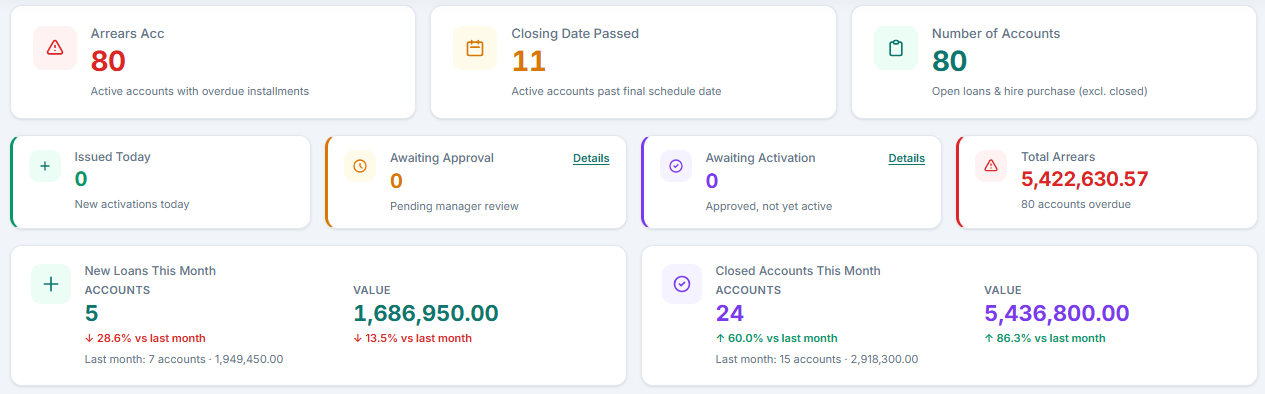
Task: Click the Awaiting Activation checkmark icon
Action: (675, 166)
